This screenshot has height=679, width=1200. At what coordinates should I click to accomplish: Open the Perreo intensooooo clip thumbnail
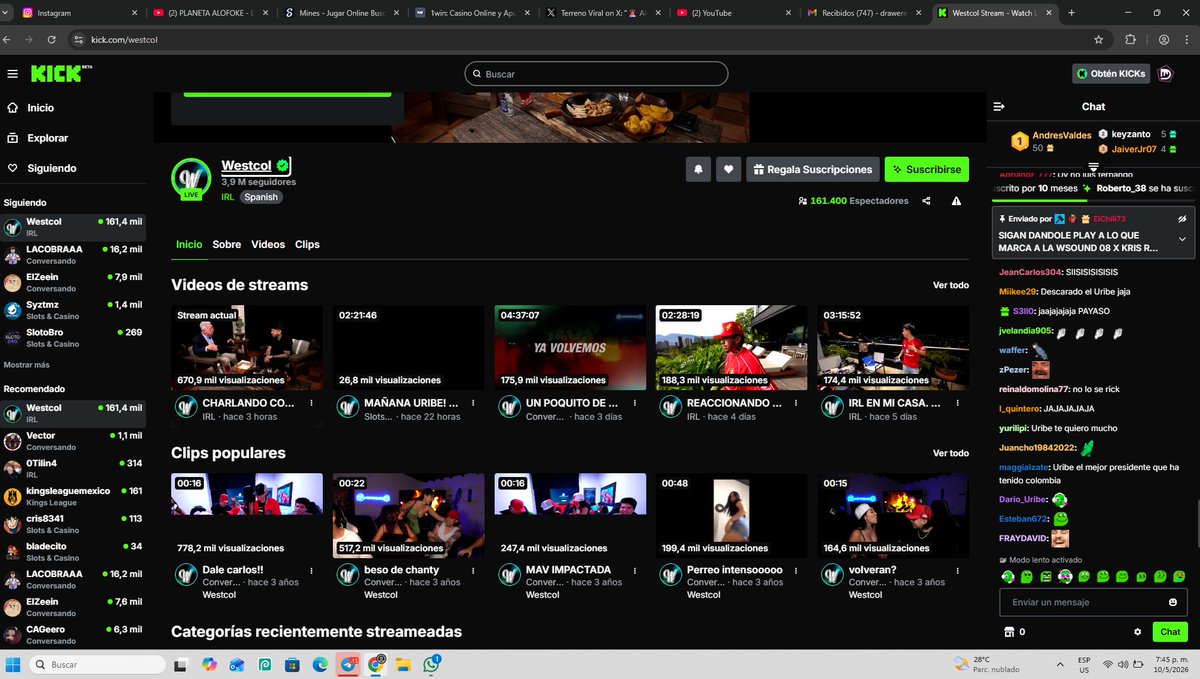click(731, 515)
